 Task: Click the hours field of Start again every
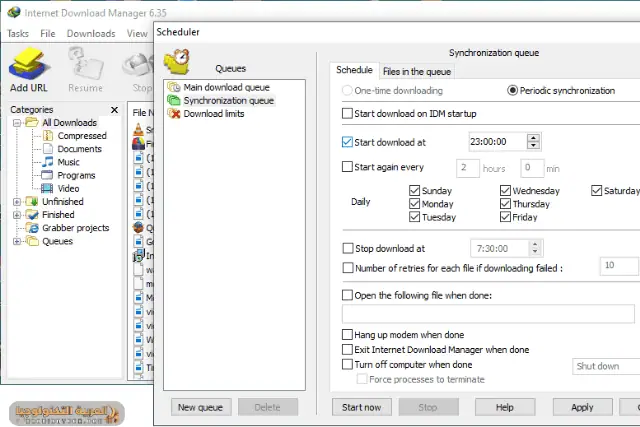(x=468, y=168)
